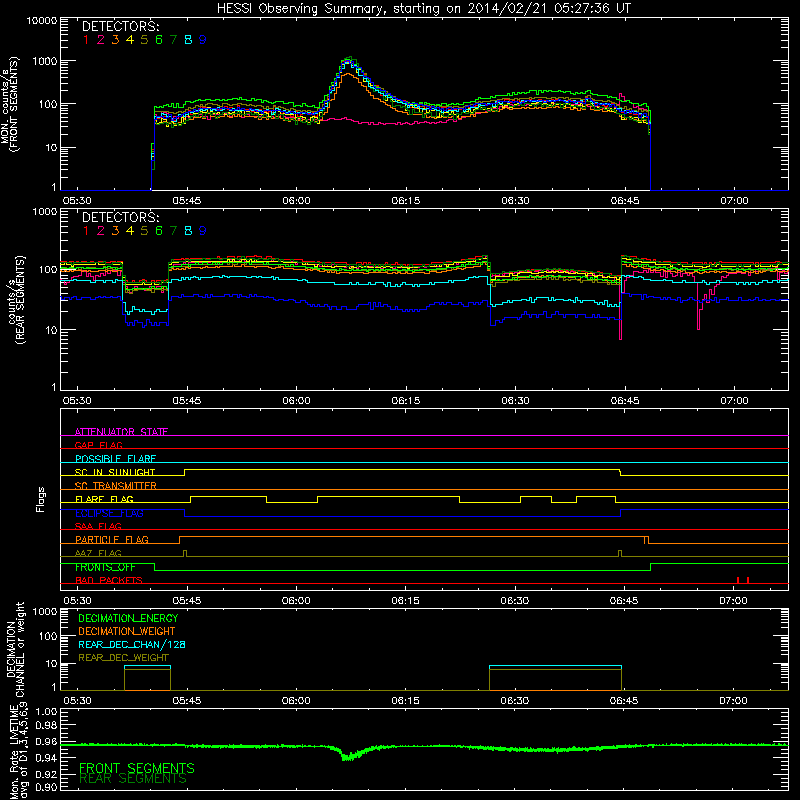Select detector 2 in rear segments legend
This screenshot has height=800, width=800.
(x=101, y=231)
